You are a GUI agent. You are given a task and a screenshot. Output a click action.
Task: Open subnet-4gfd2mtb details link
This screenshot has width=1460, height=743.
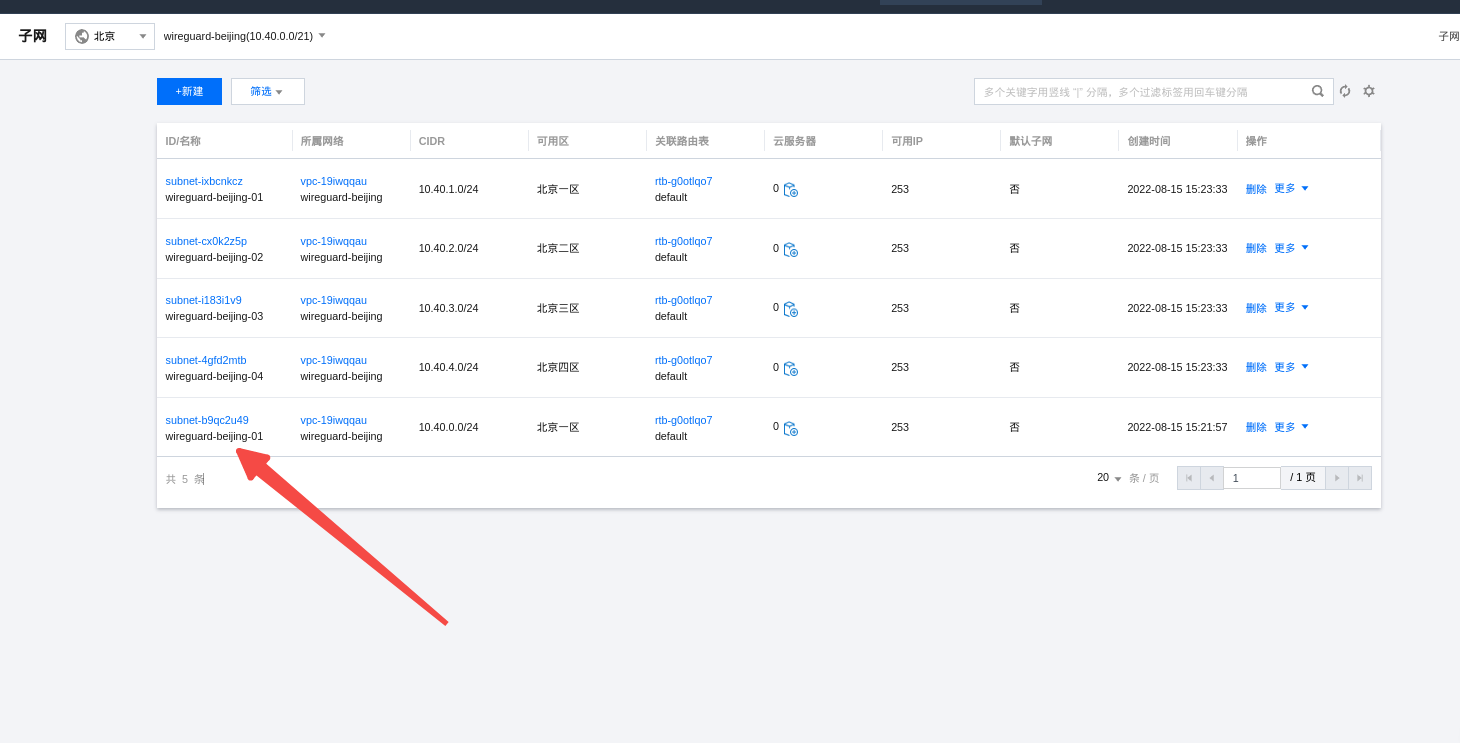(x=206, y=360)
